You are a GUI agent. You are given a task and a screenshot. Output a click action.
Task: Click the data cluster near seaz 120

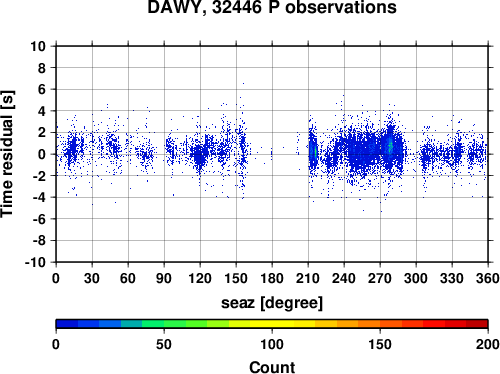pos(199,154)
